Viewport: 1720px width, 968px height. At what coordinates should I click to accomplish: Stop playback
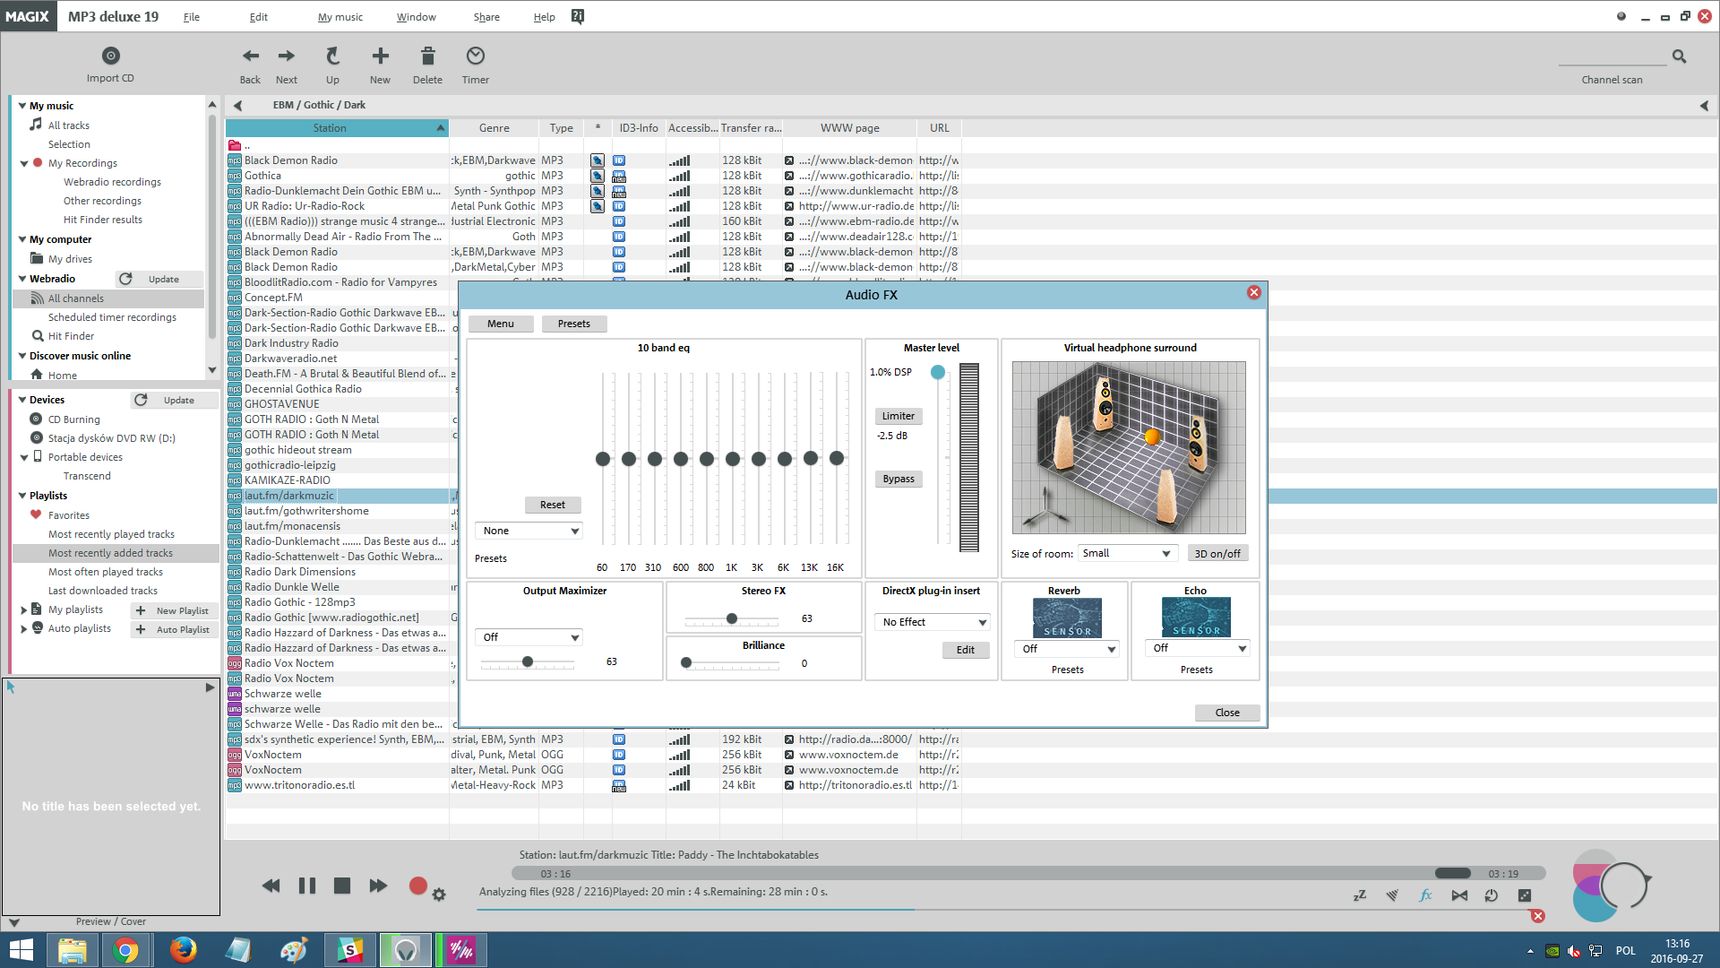(x=342, y=886)
